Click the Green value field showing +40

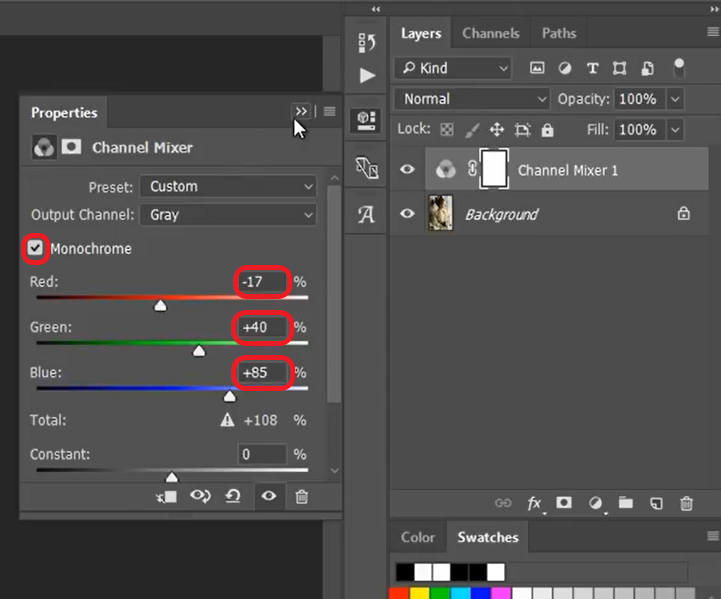click(x=262, y=327)
